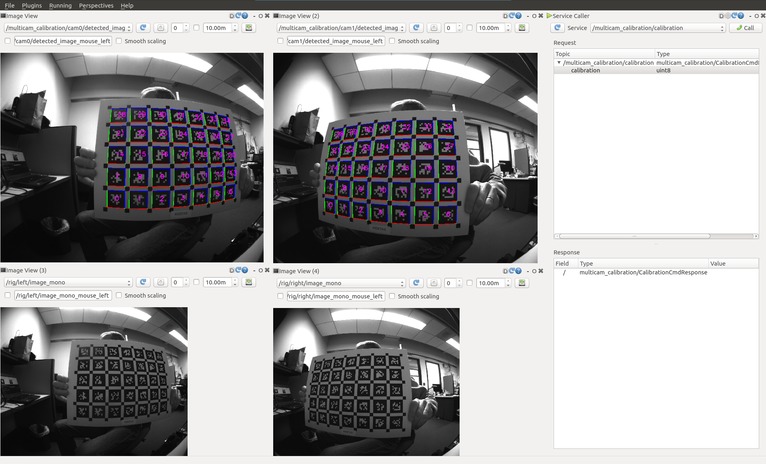
Task: Refresh the Service Caller service list
Action: click(x=557, y=28)
